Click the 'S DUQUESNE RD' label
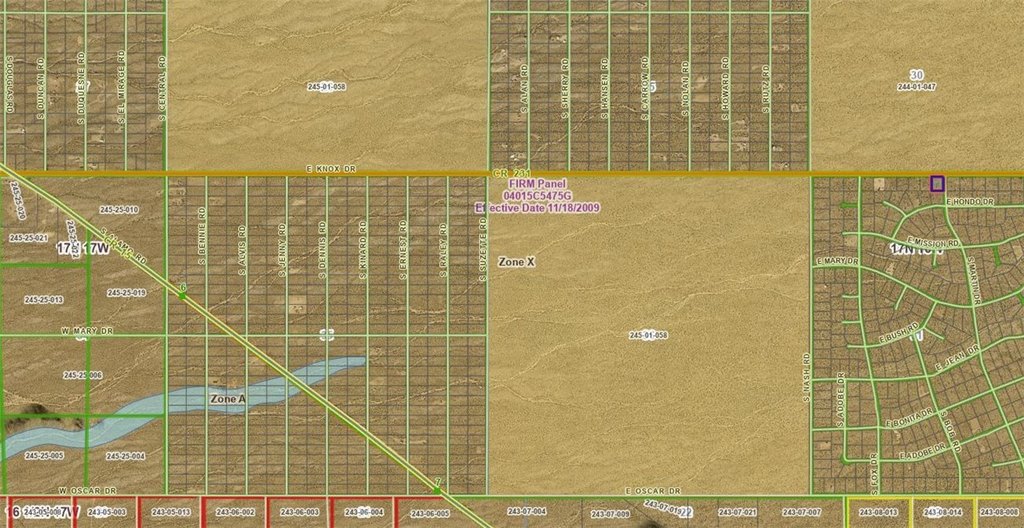The image size is (1024, 528). 82,90
